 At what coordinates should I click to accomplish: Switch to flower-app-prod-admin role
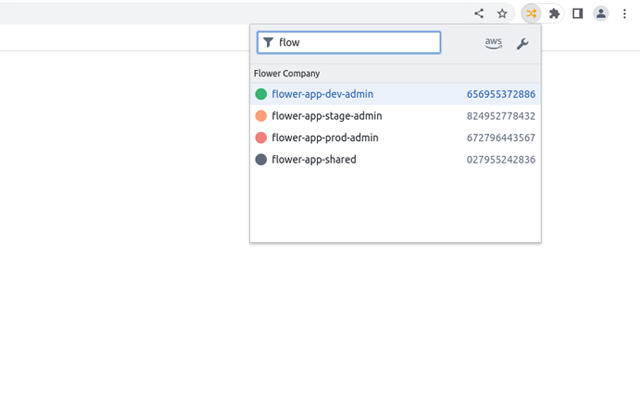pos(395,138)
